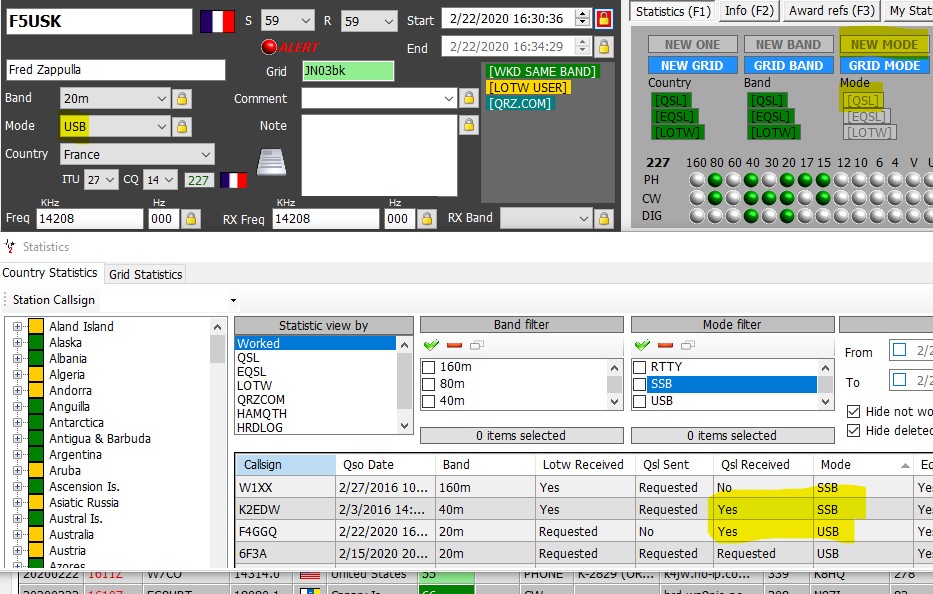Viewport: 933px width, 594px height.
Task: Check the 80m band filter box
Action: tap(428, 384)
